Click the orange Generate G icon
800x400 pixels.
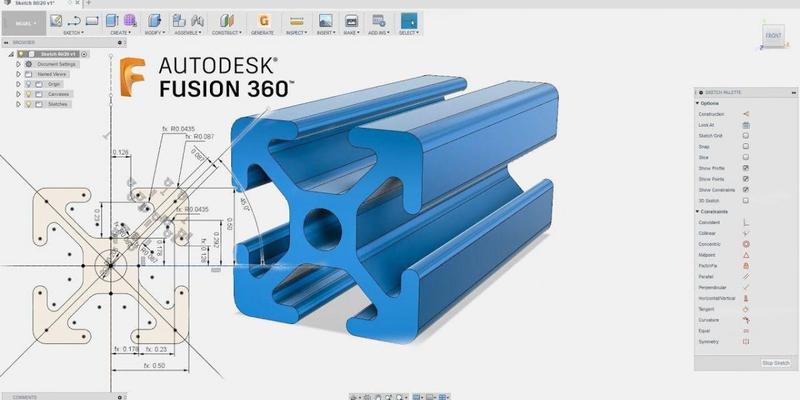click(x=263, y=21)
